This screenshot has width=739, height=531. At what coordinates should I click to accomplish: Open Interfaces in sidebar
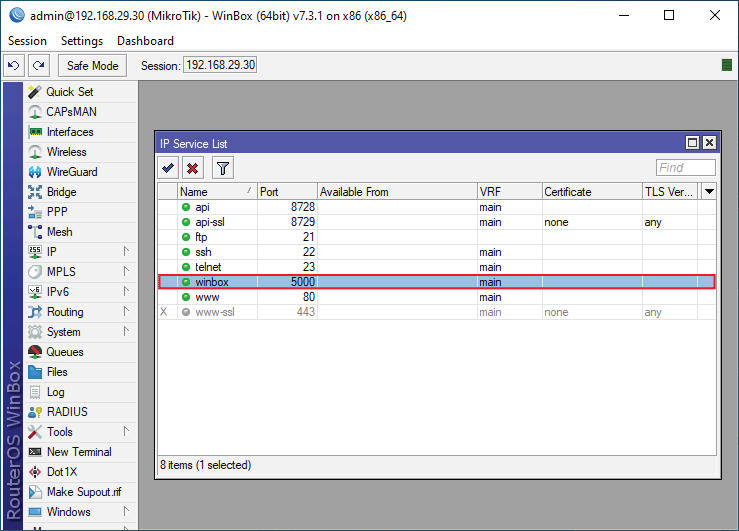pyautogui.click(x=81, y=132)
